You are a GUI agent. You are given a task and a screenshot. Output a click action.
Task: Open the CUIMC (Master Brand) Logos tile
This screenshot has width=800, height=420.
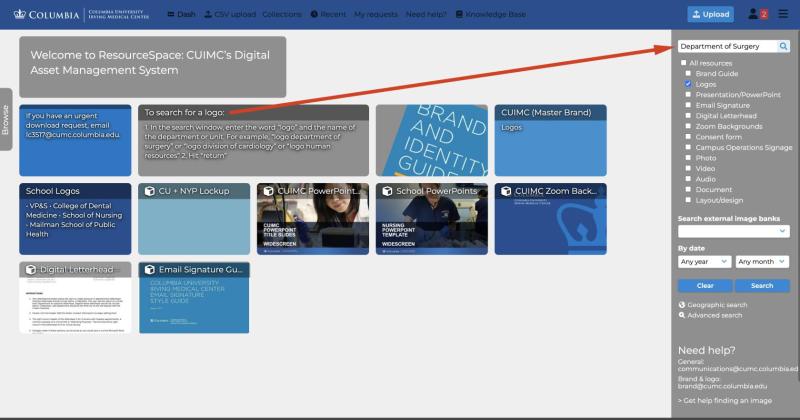(x=551, y=140)
